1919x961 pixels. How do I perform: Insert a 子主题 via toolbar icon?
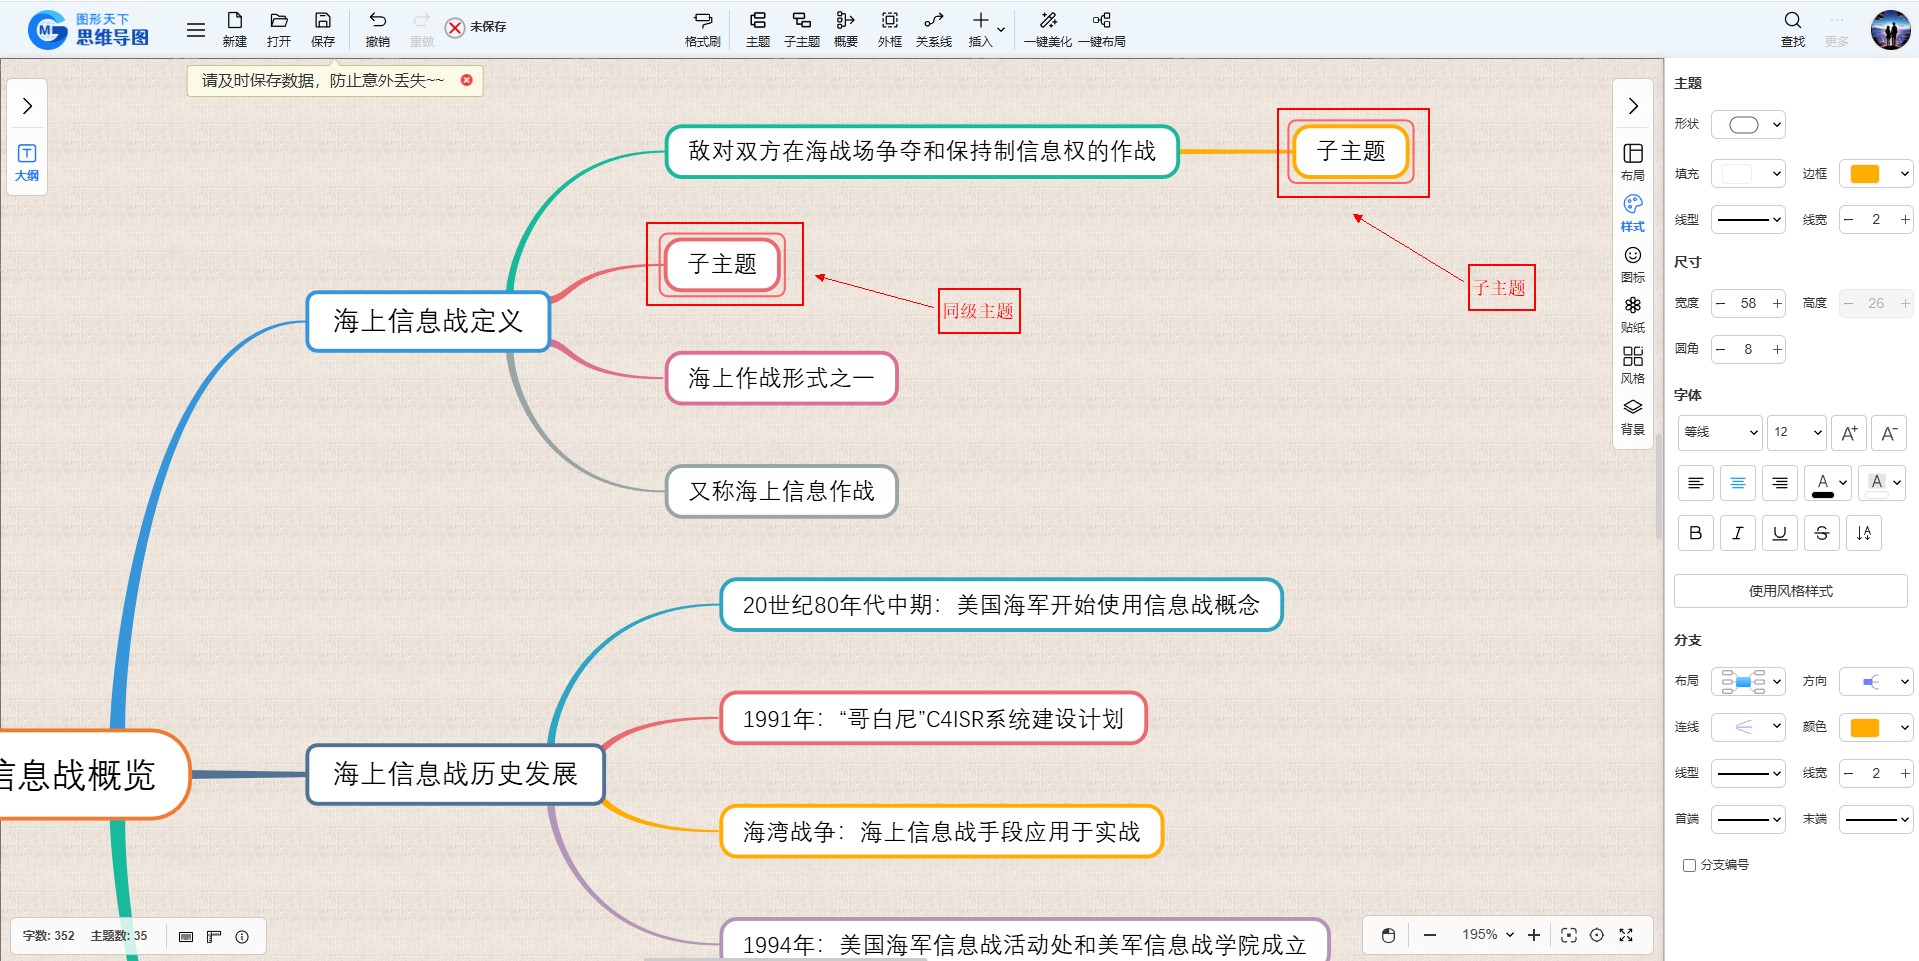coord(801,21)
